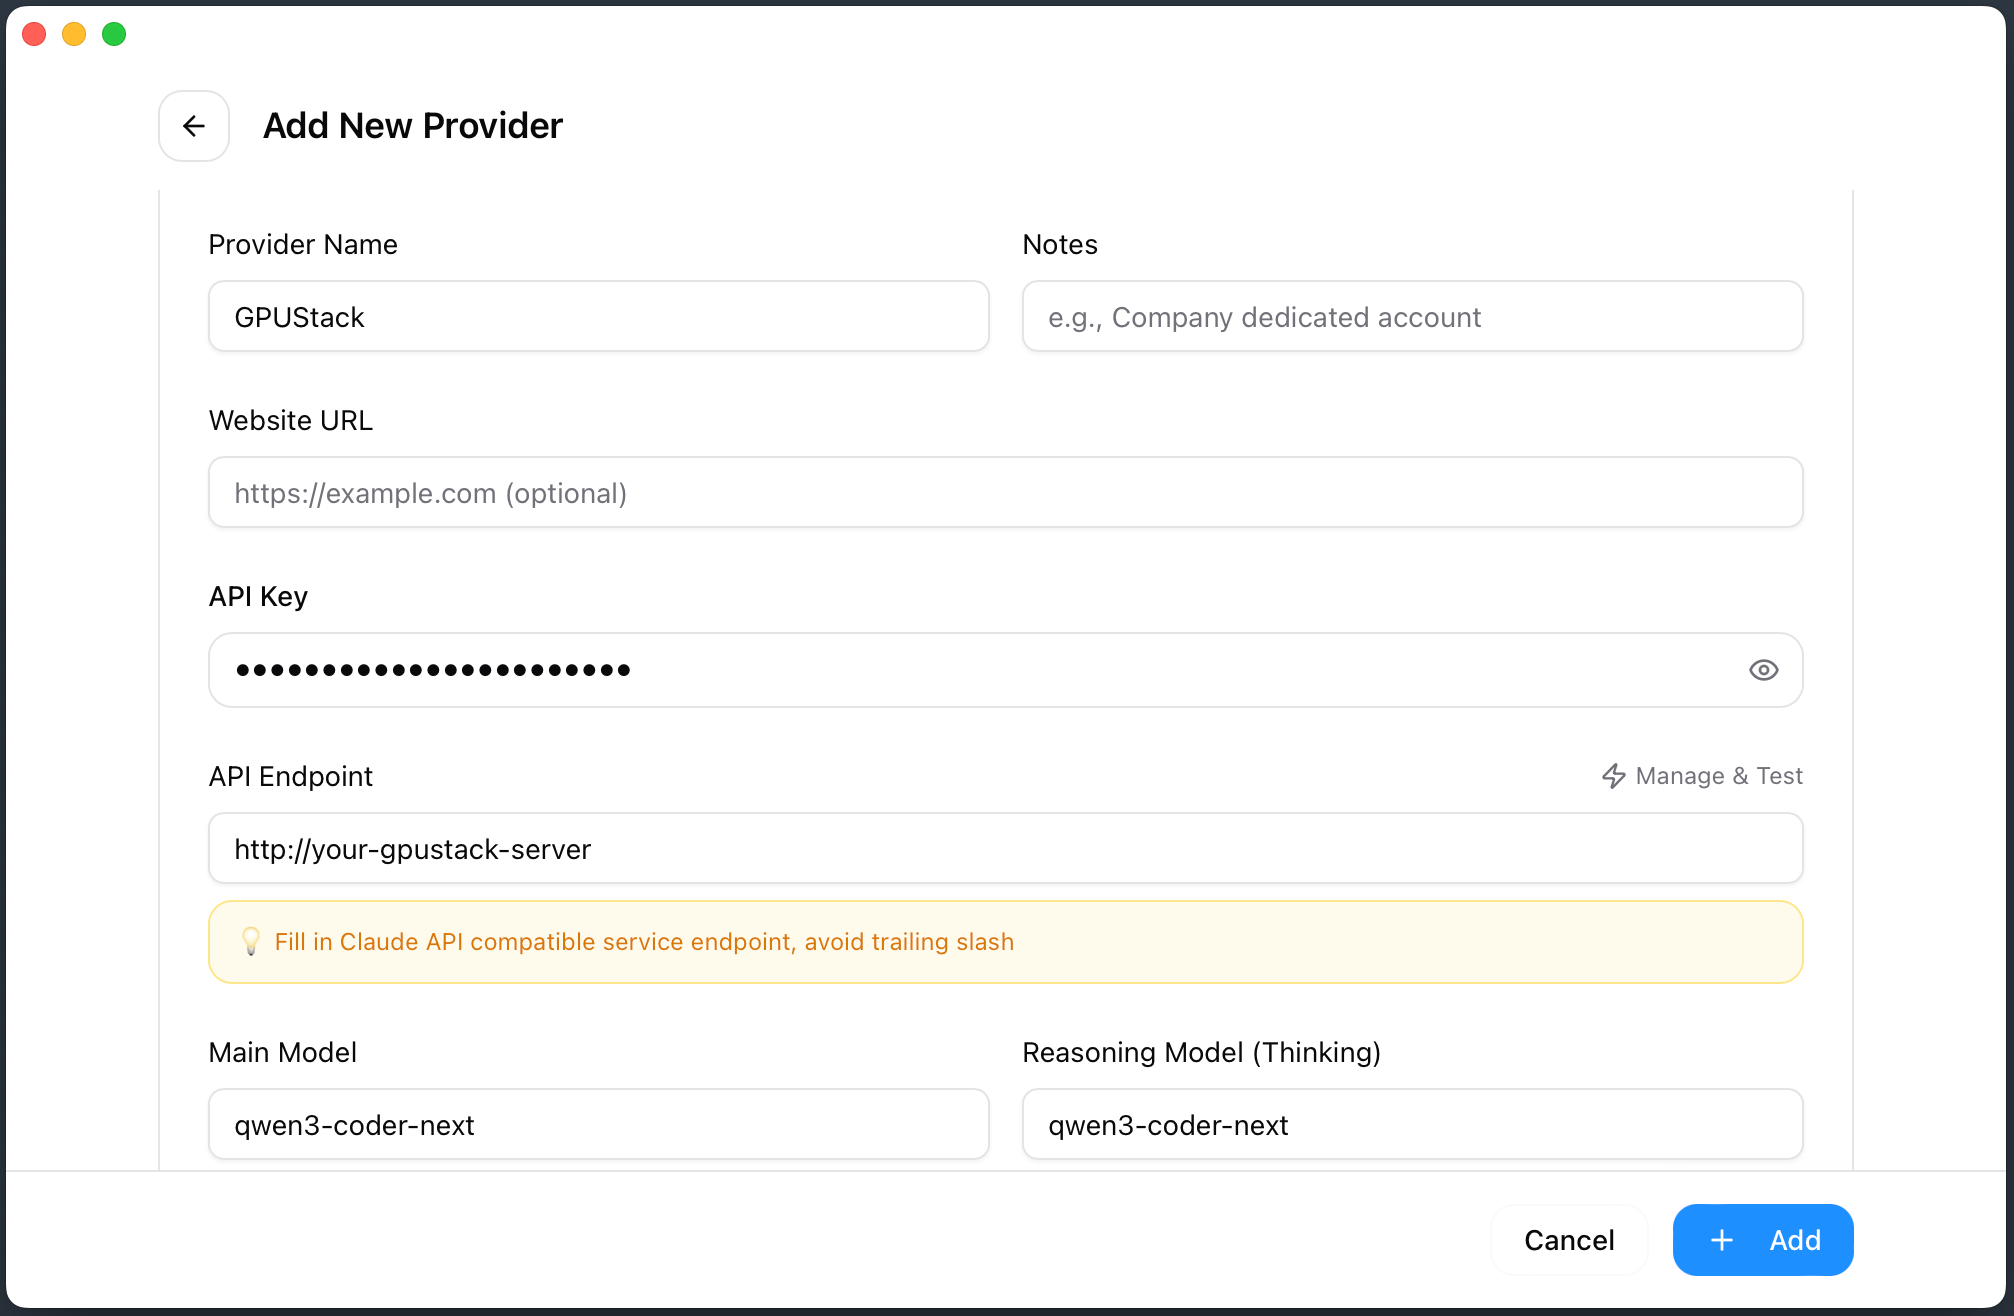The height and width of the screenshot is (1316, 2014).
Task: Click the lightbulb hint icon
Action: [251, 941]
